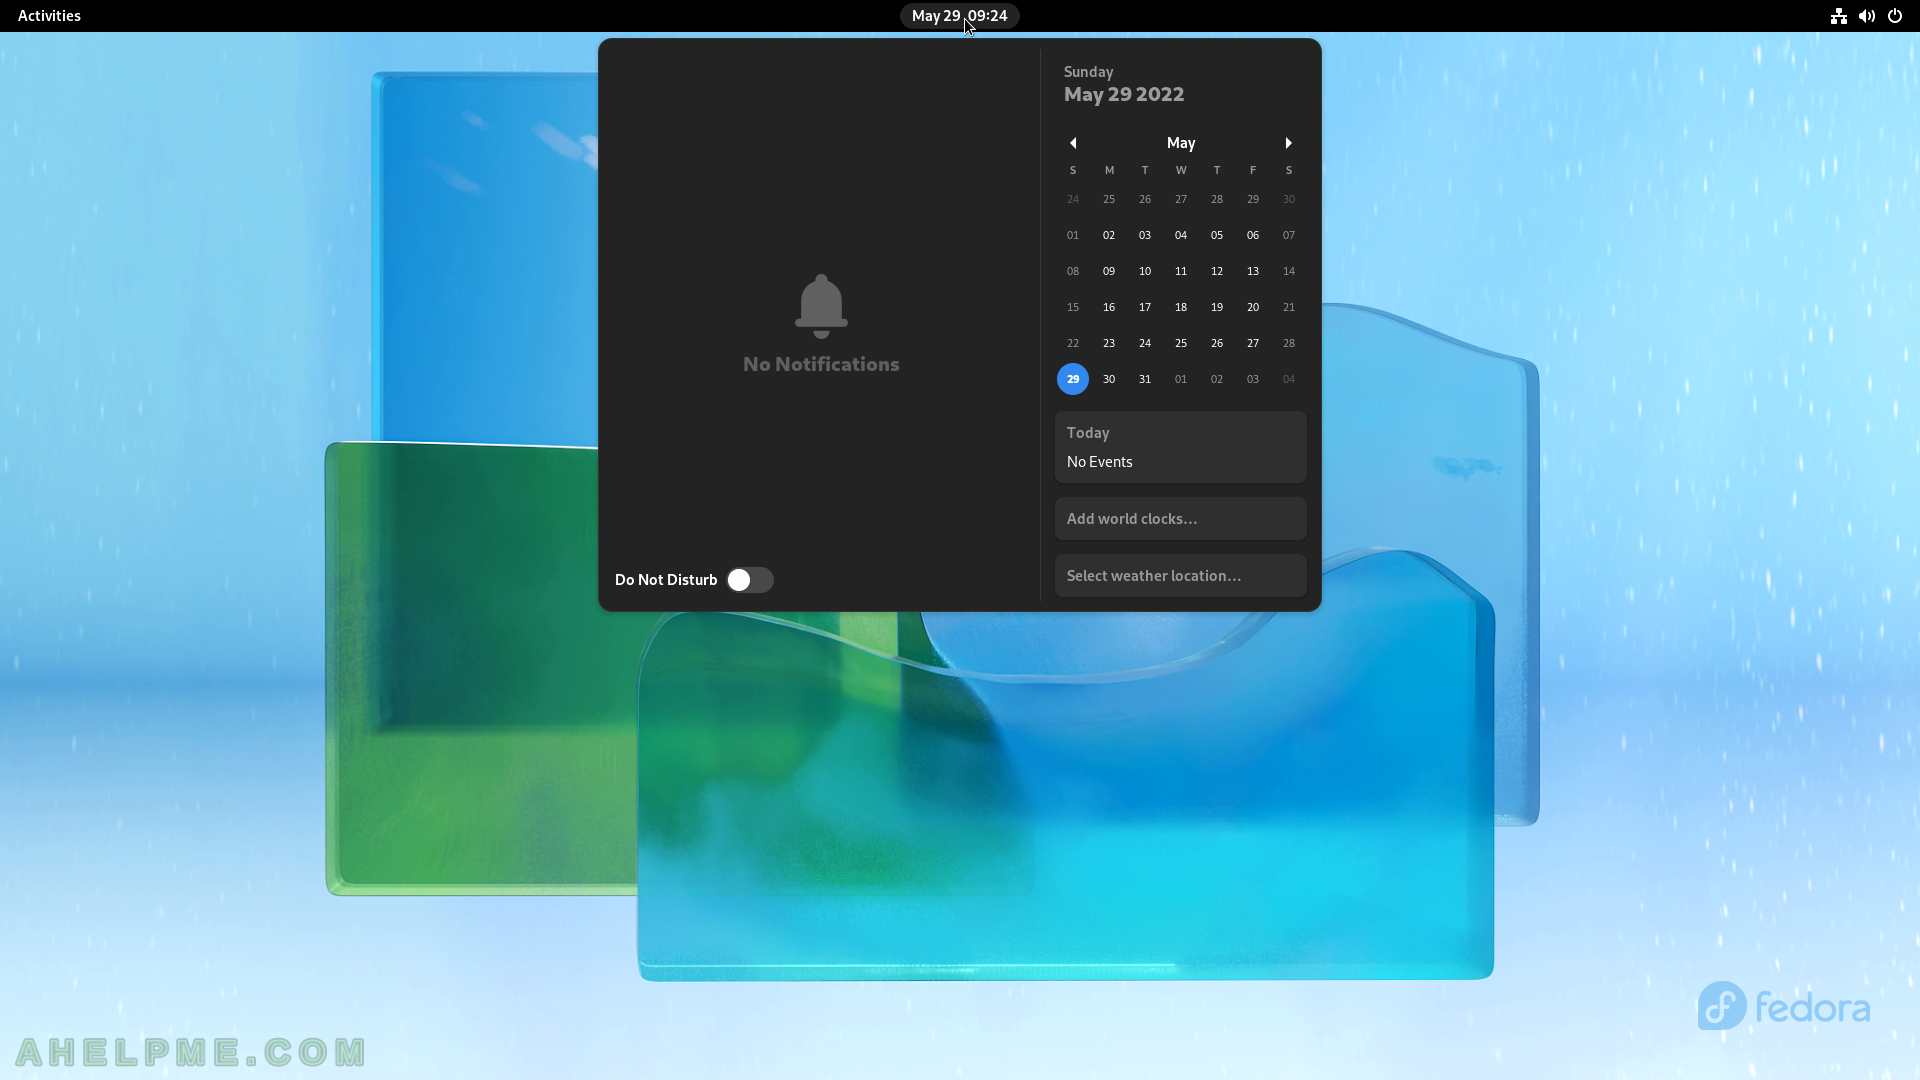
Task: Select day 27 in the May row with 22
Action: (x=1253, y=343)
